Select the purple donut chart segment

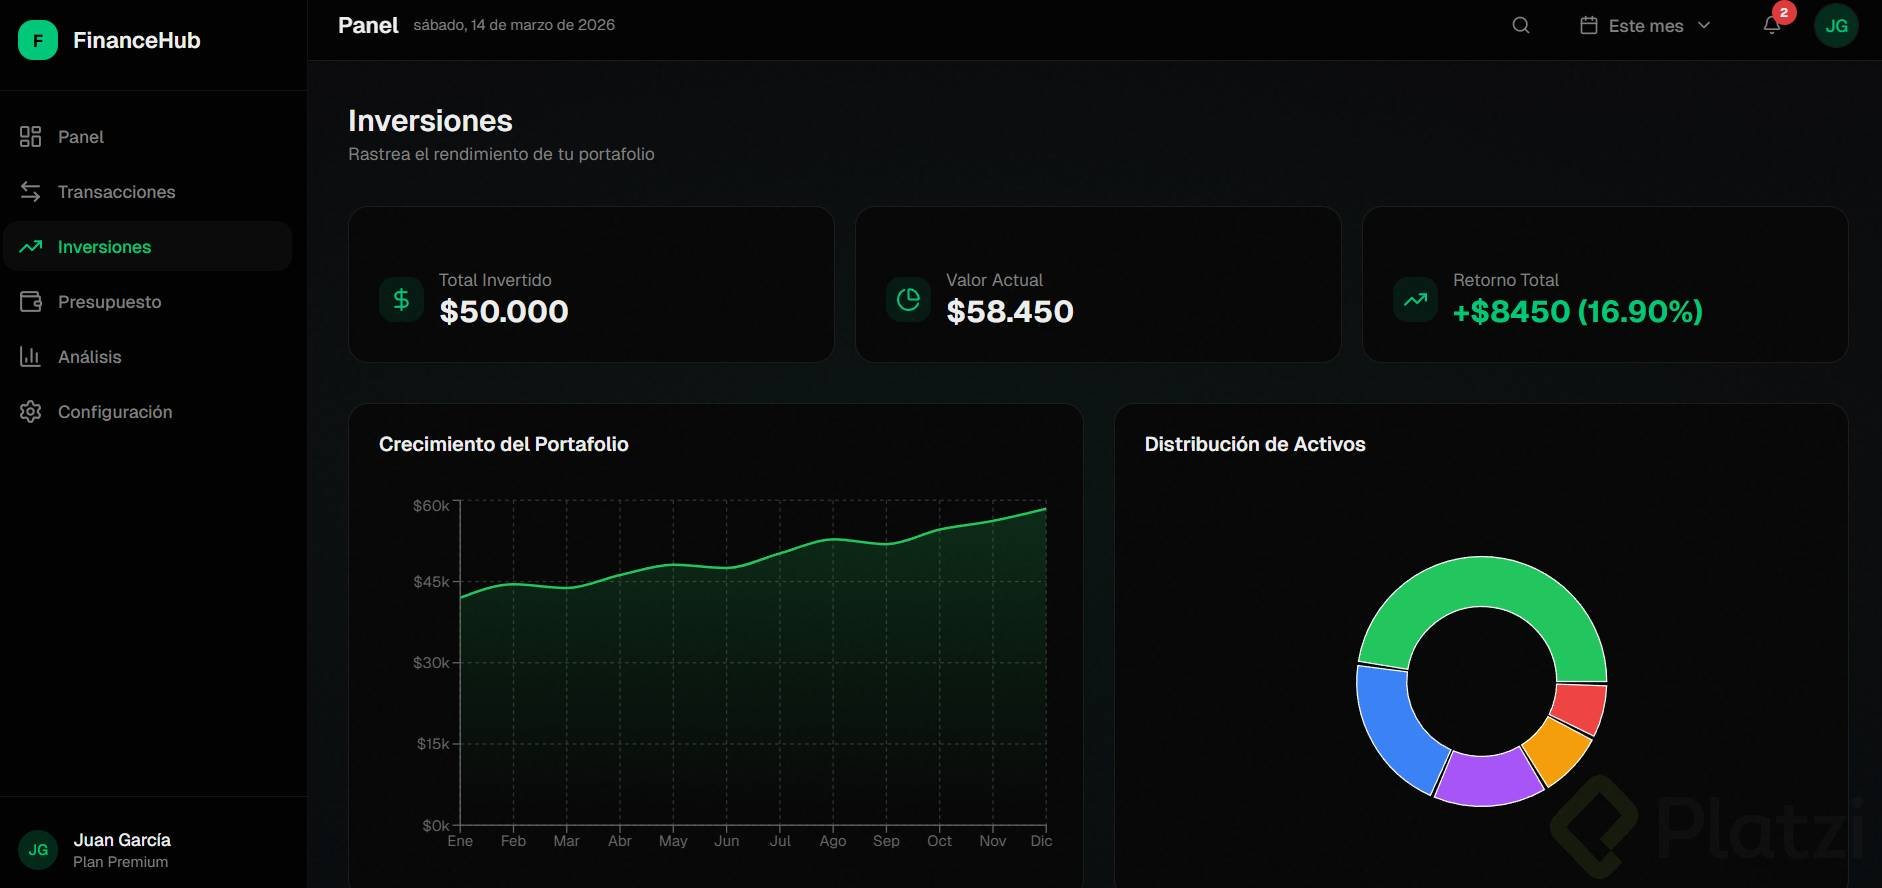pos(1488,778)
